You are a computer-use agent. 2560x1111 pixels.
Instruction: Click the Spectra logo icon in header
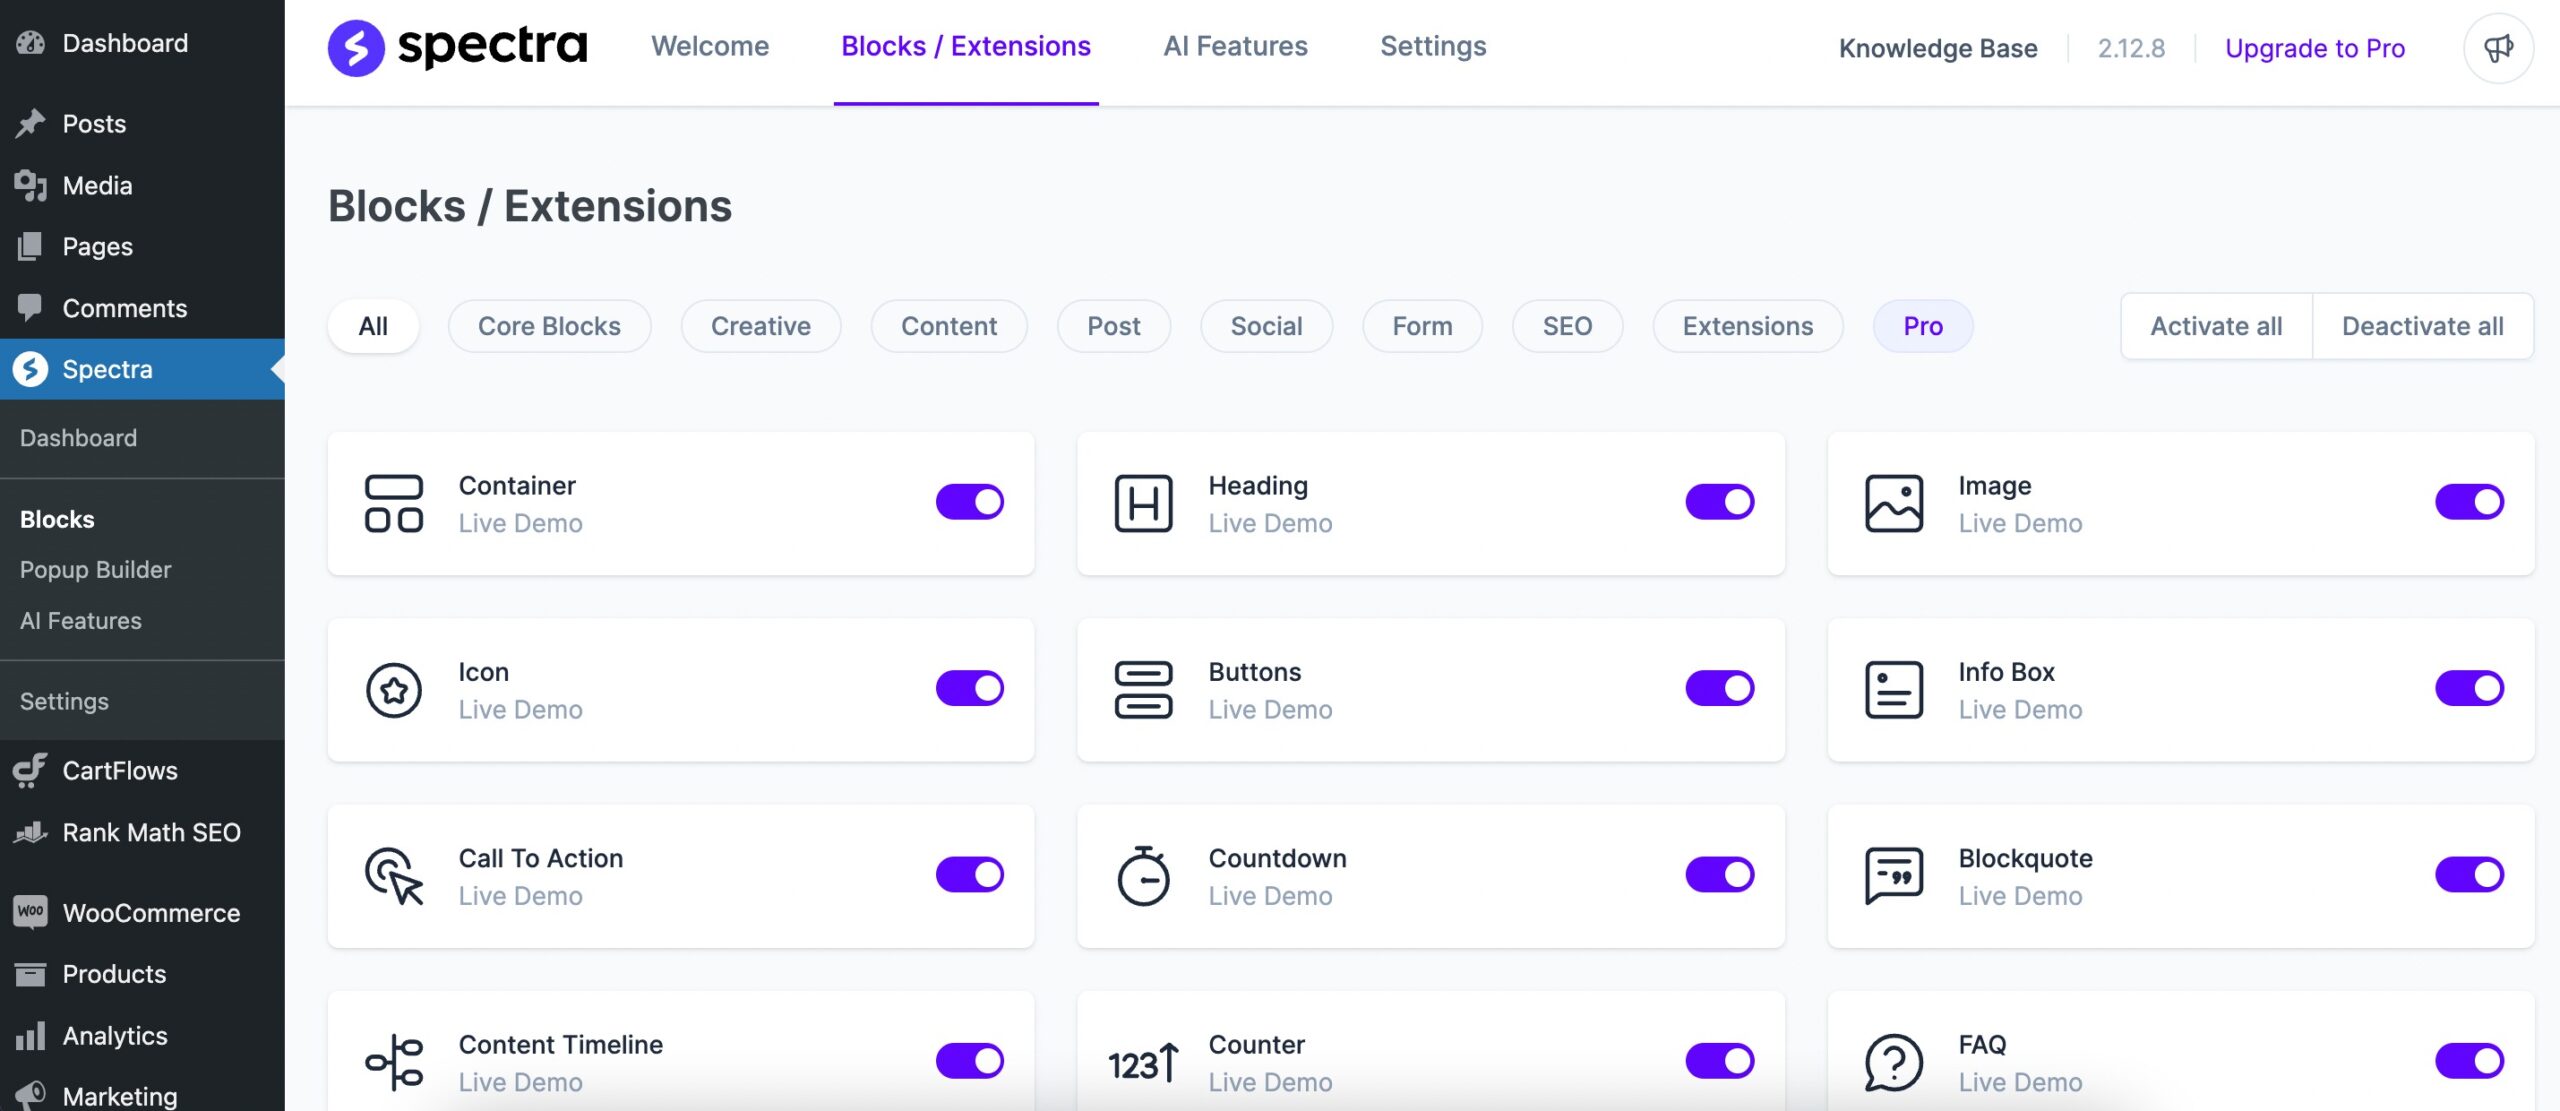point(356,47)
